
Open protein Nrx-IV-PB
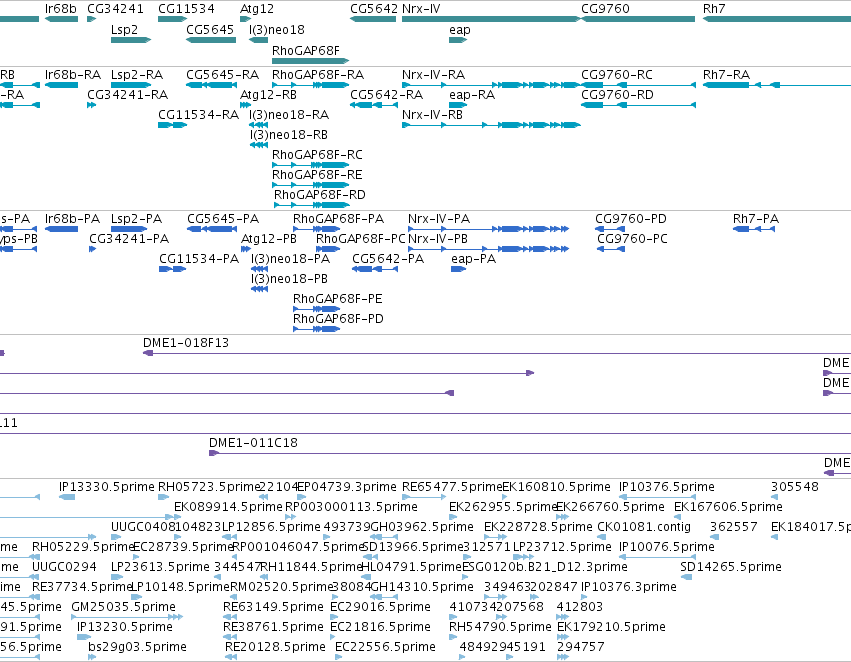(x=438, y=239)
